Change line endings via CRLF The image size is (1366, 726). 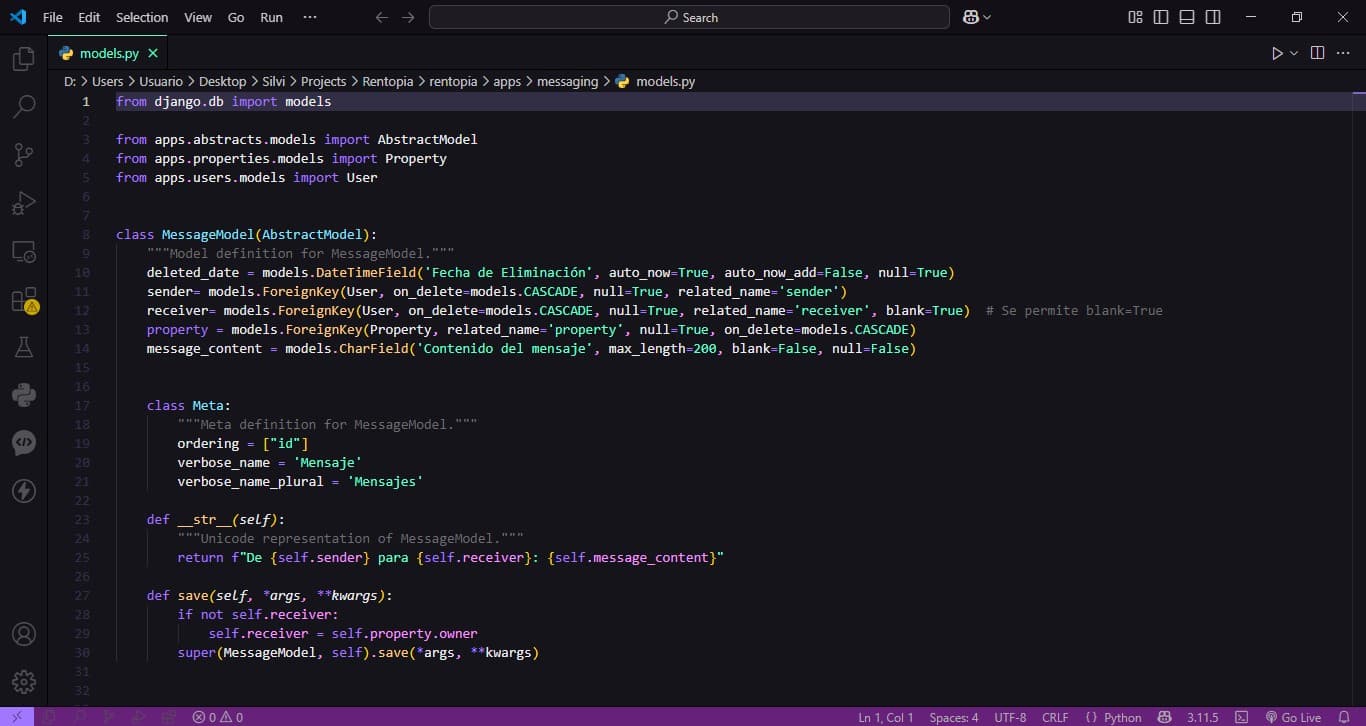tap(1055, 717)
